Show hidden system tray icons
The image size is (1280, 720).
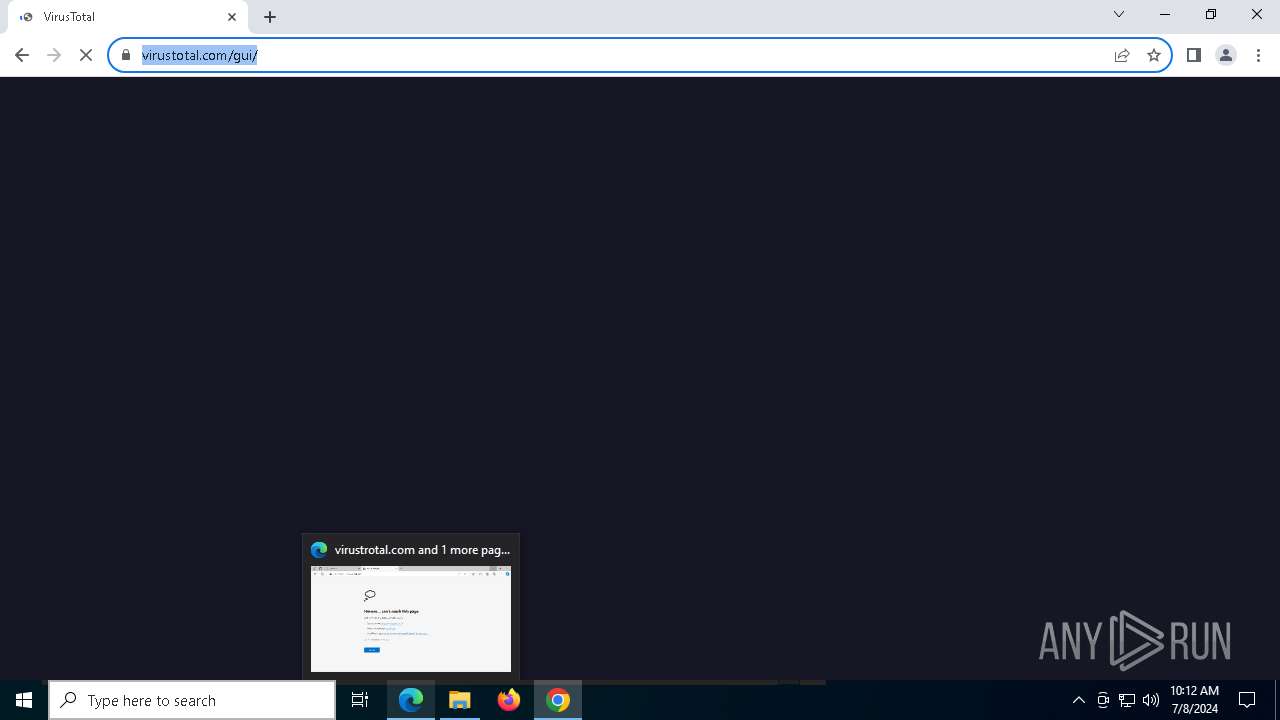point(1079,700)
